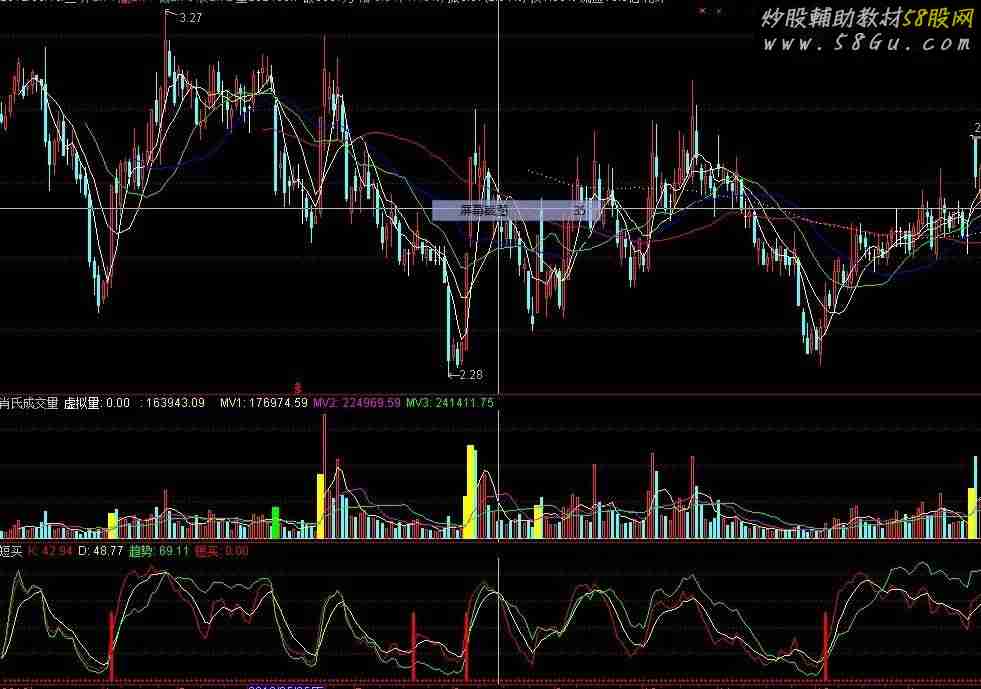Select the MV1: 176974.59 average readout
This screenshot has width=981, height=689.
263,403
